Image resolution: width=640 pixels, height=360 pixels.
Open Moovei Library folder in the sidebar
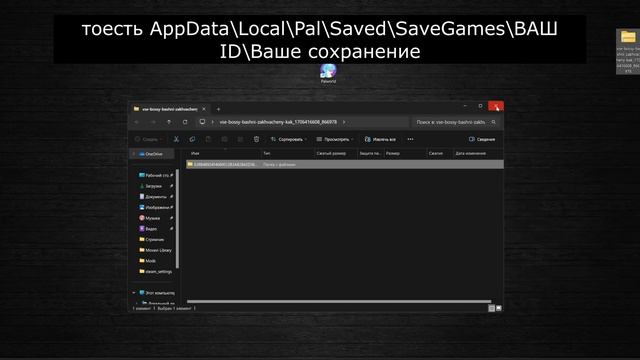click(x=156, y=250)
